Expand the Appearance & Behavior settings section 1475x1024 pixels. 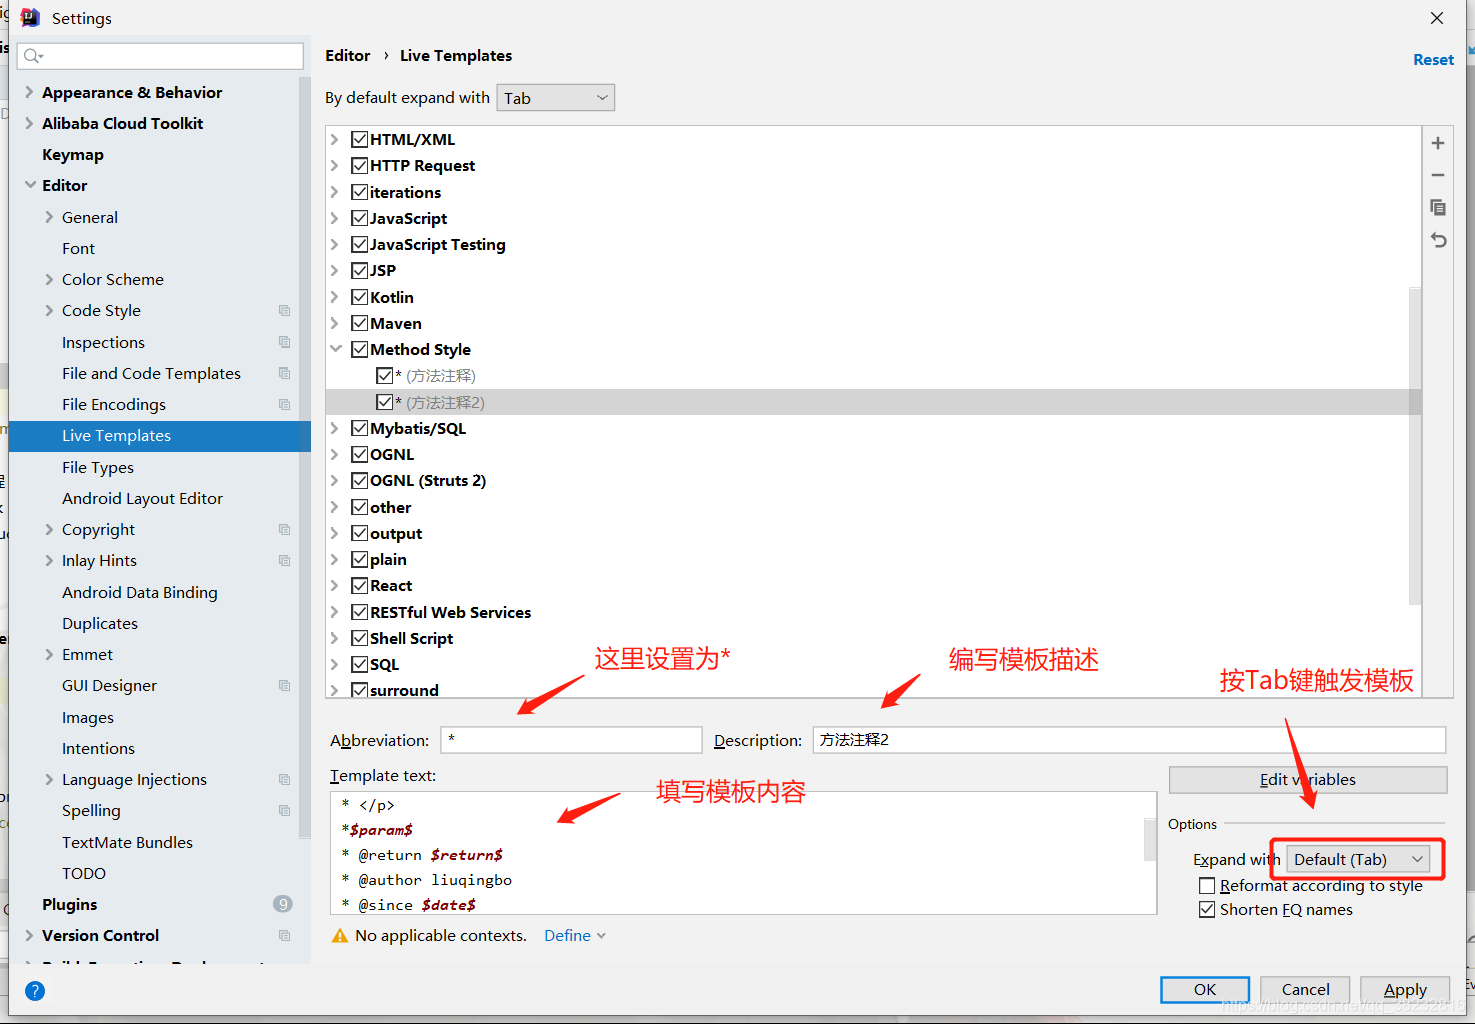pos(29,92)
